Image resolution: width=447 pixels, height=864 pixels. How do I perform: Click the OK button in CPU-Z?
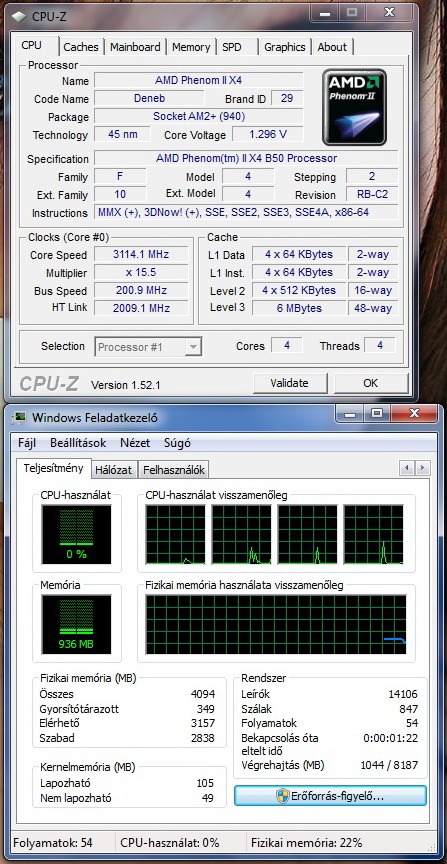tap(371, 383)
